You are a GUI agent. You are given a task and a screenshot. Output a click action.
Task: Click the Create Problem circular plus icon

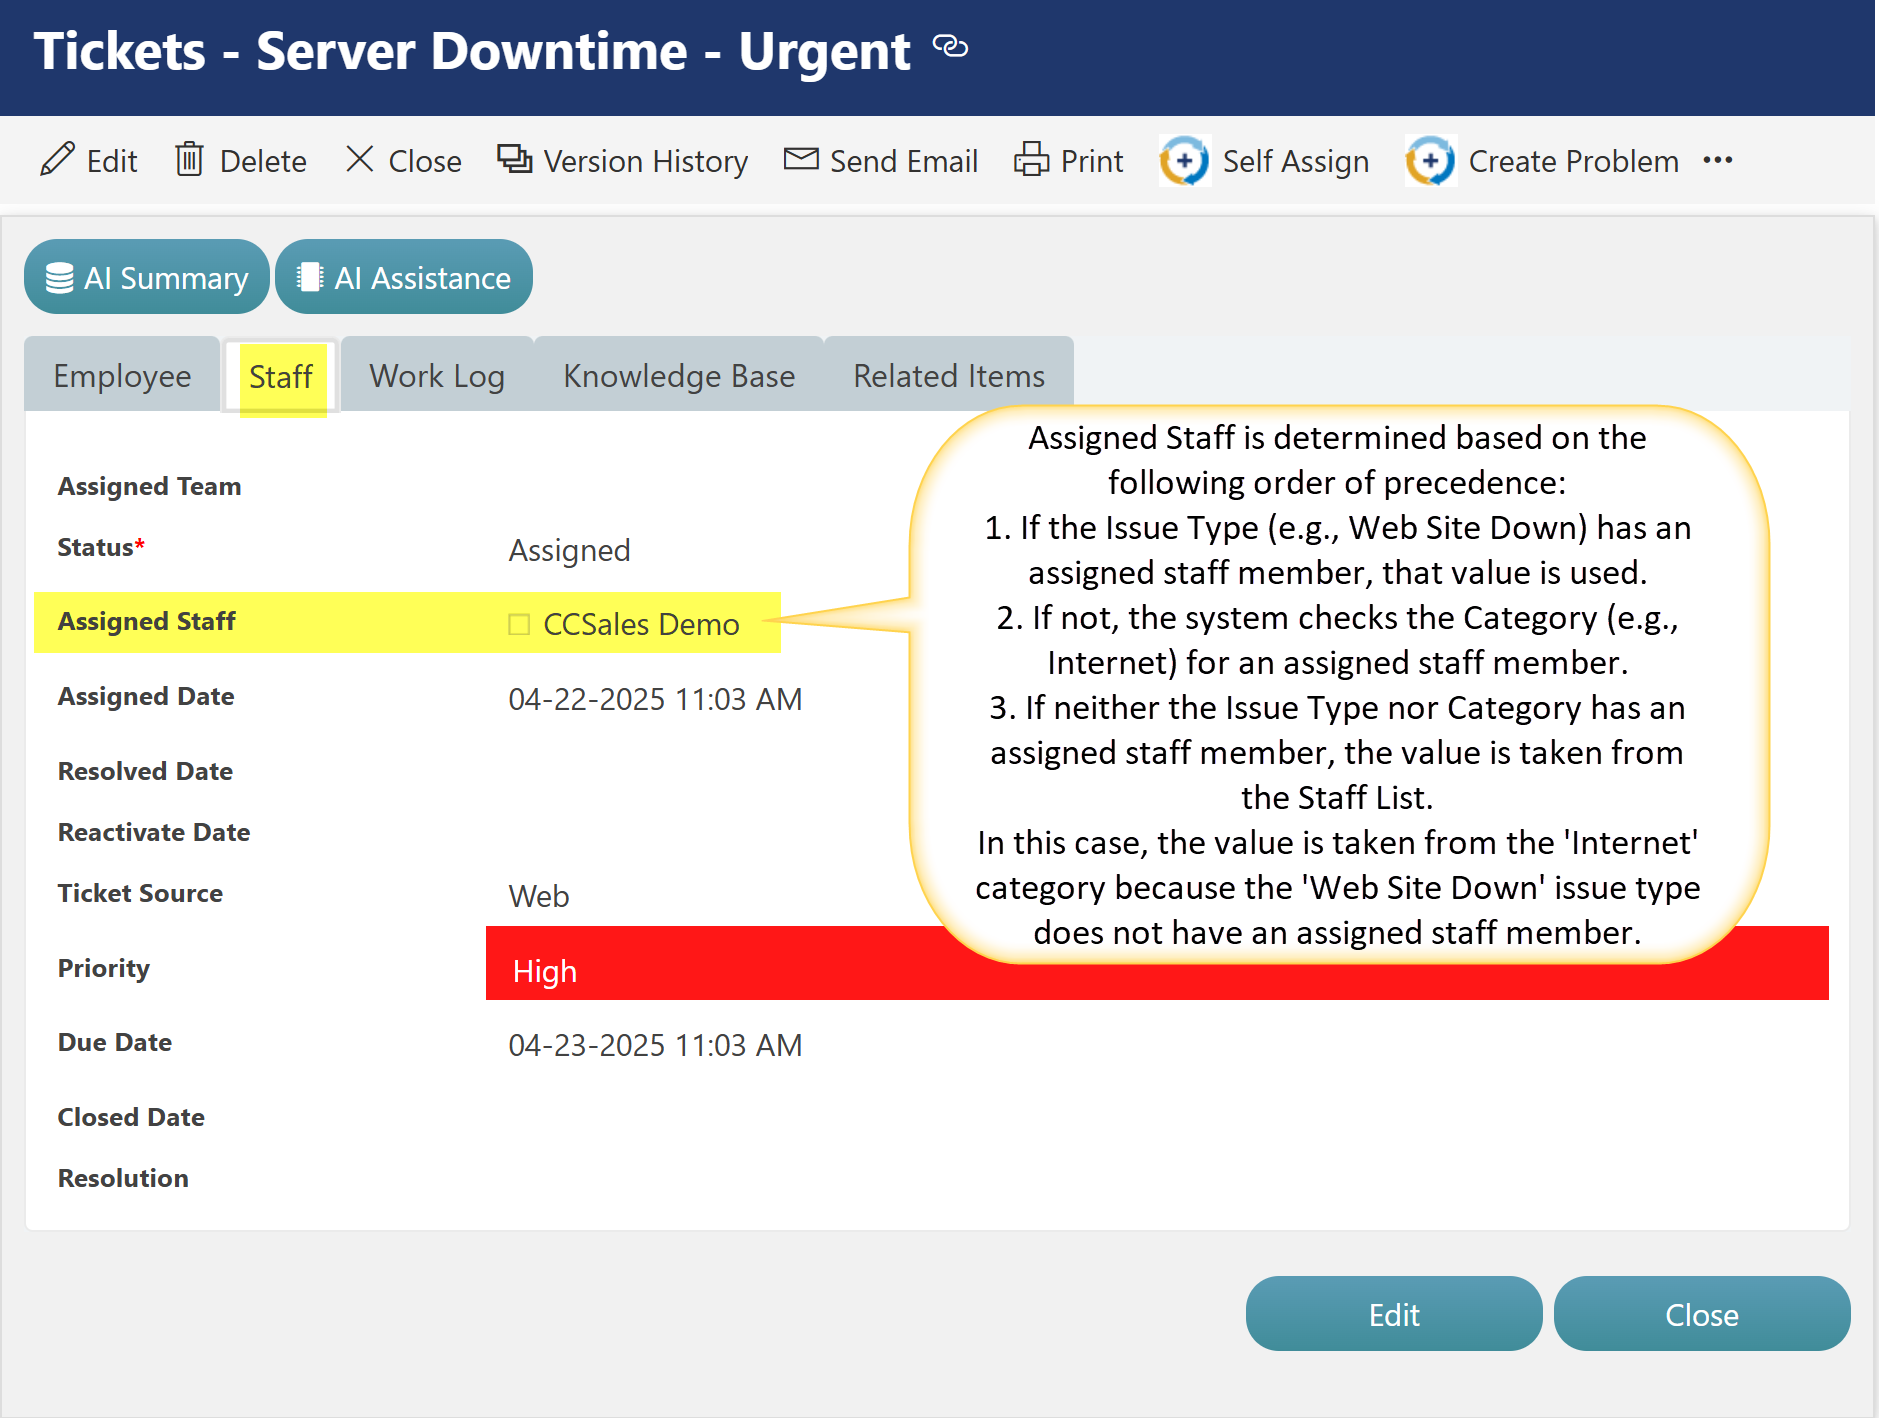click(1430, 160)
